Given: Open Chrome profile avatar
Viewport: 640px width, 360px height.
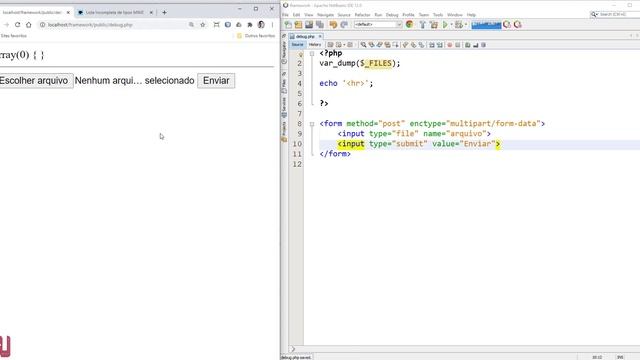Looking at the screenshot, I should click(261, 25).
